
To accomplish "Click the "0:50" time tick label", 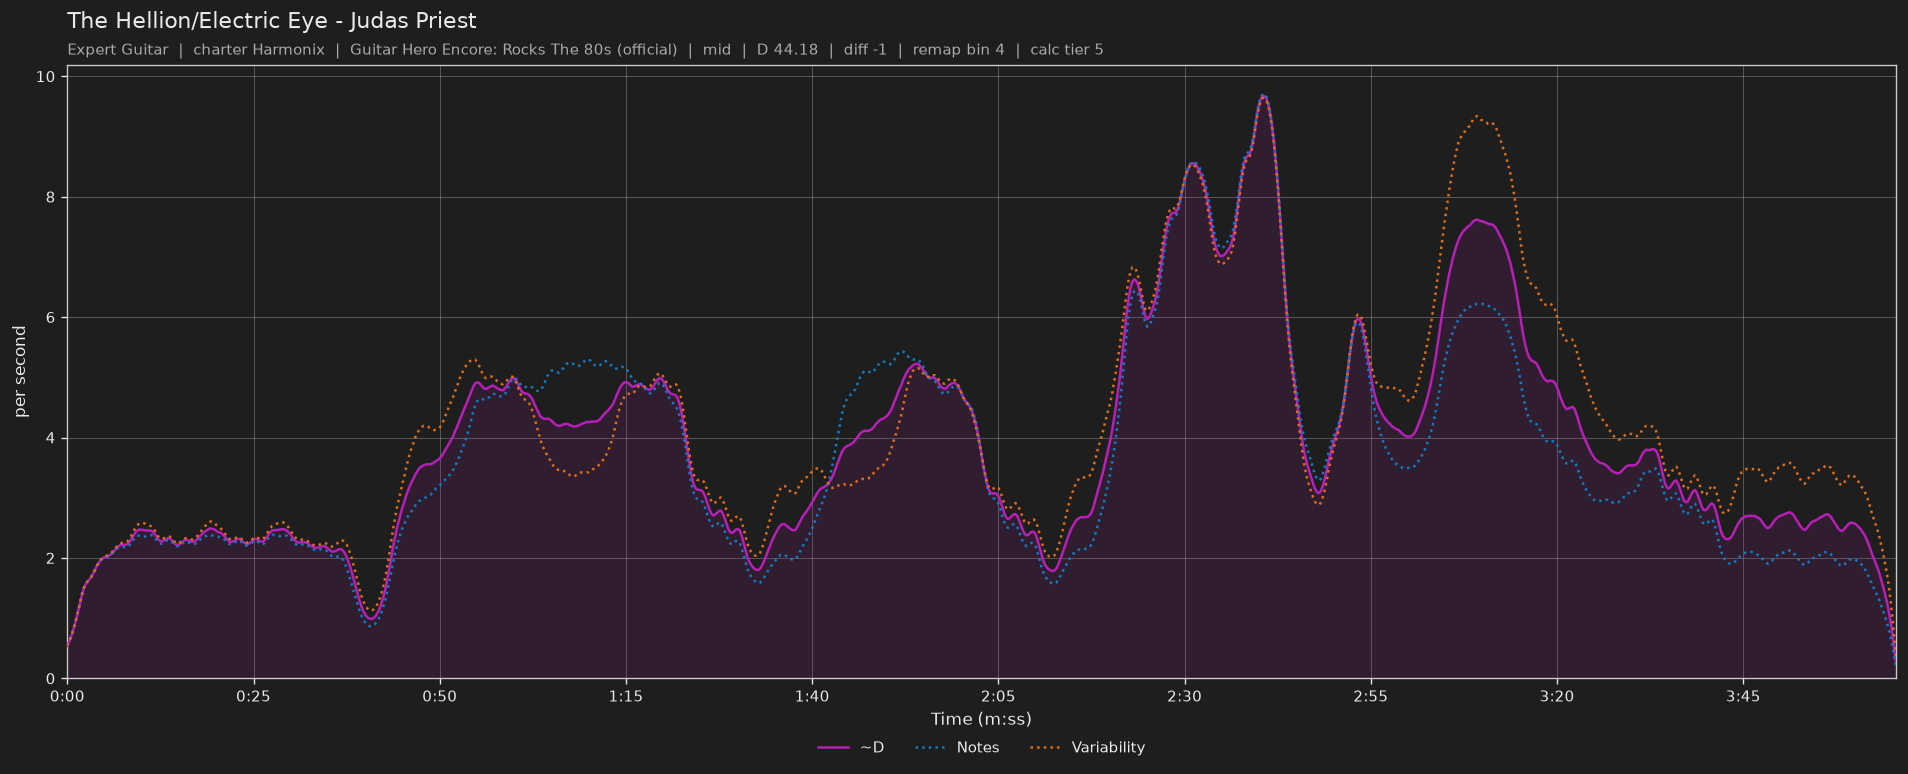I will coord(439,696).
